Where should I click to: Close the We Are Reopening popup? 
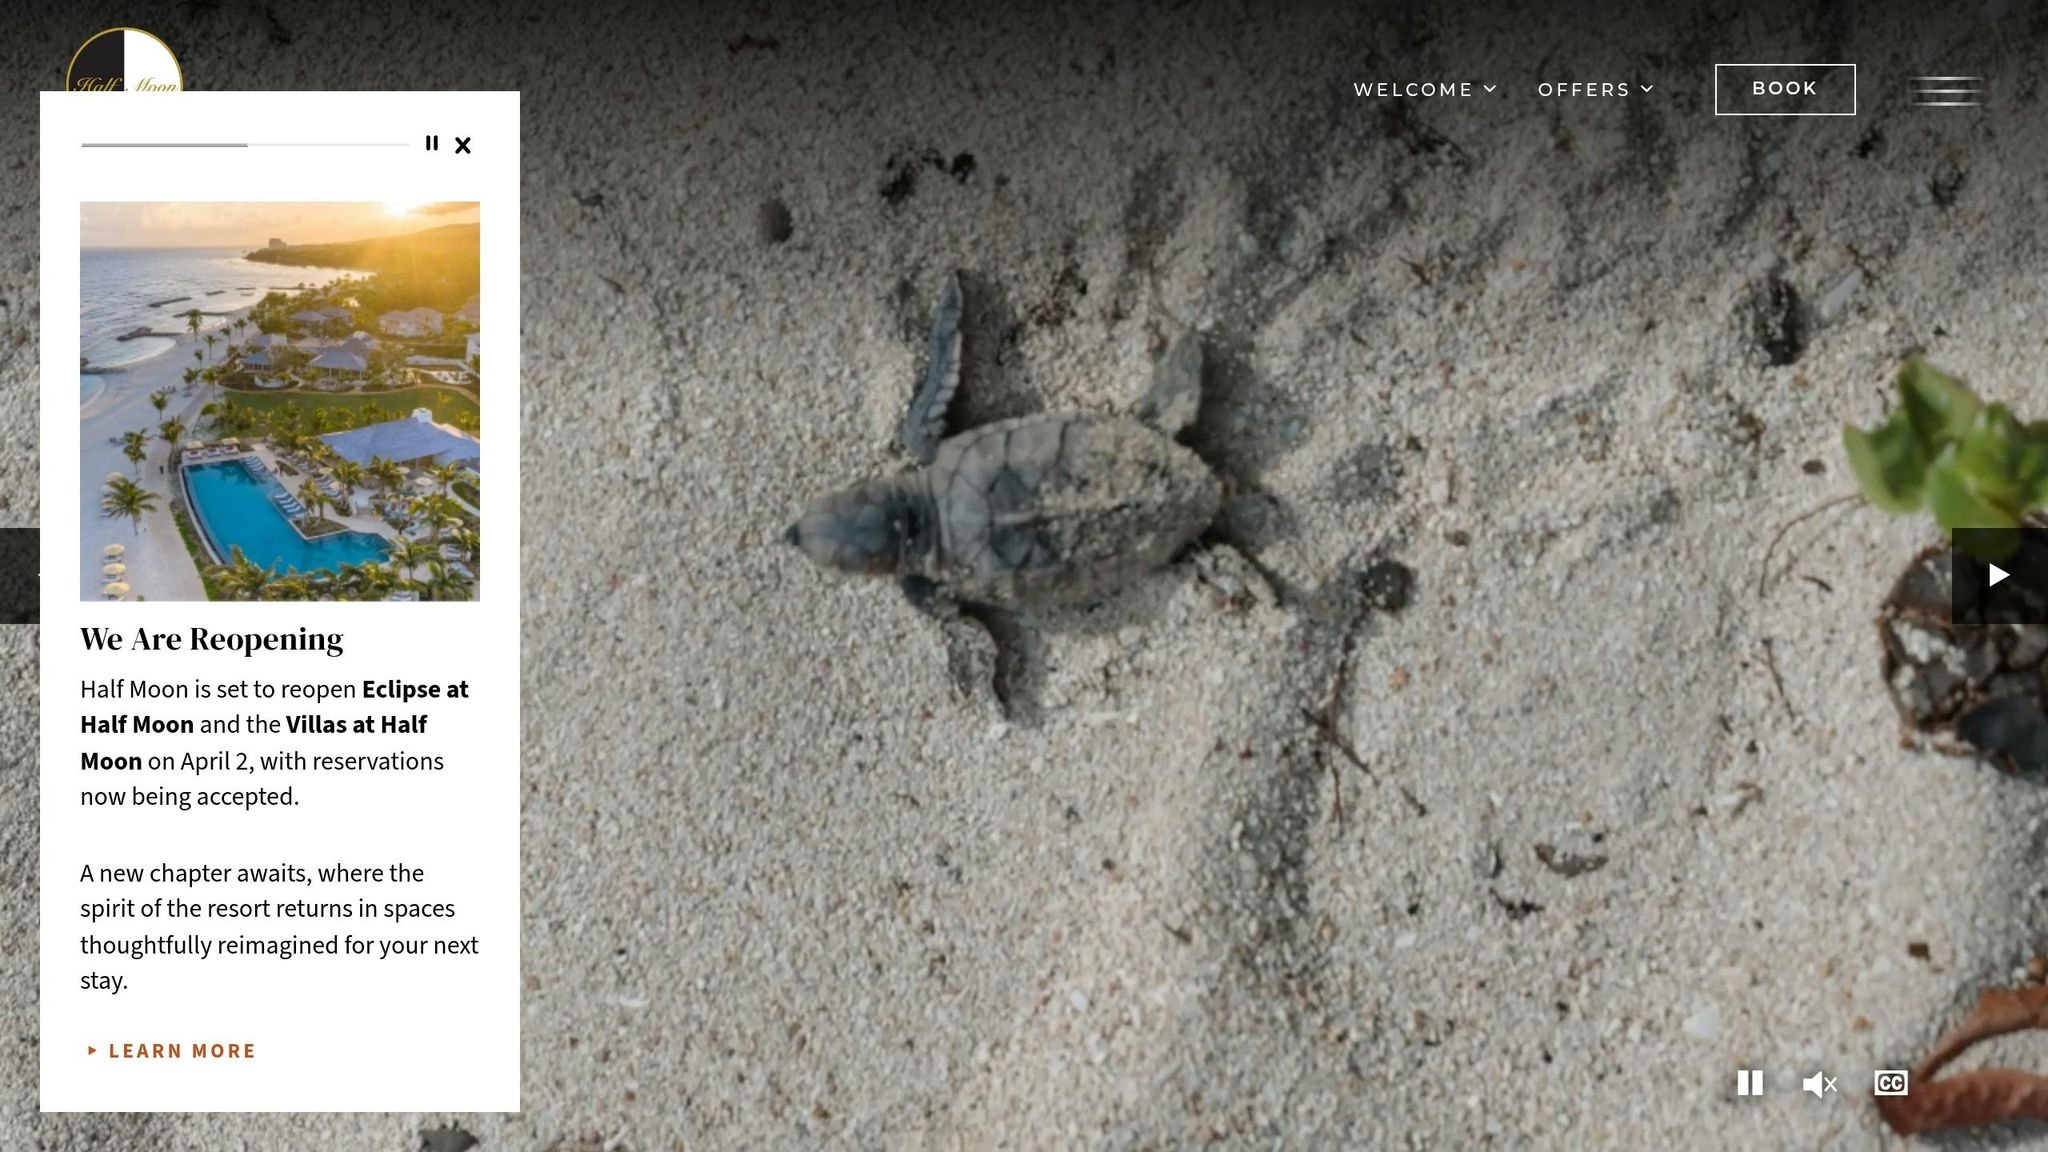tap(463, 145)
